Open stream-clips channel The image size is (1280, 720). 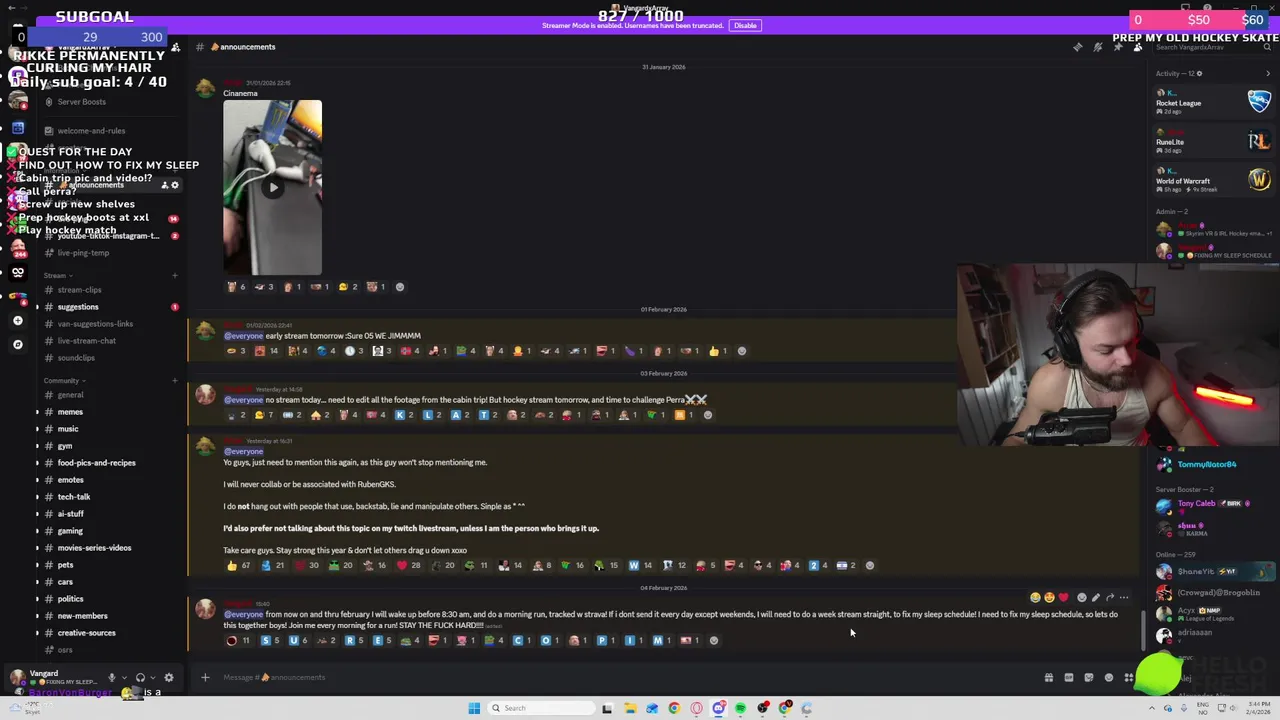tap(79, 290)
